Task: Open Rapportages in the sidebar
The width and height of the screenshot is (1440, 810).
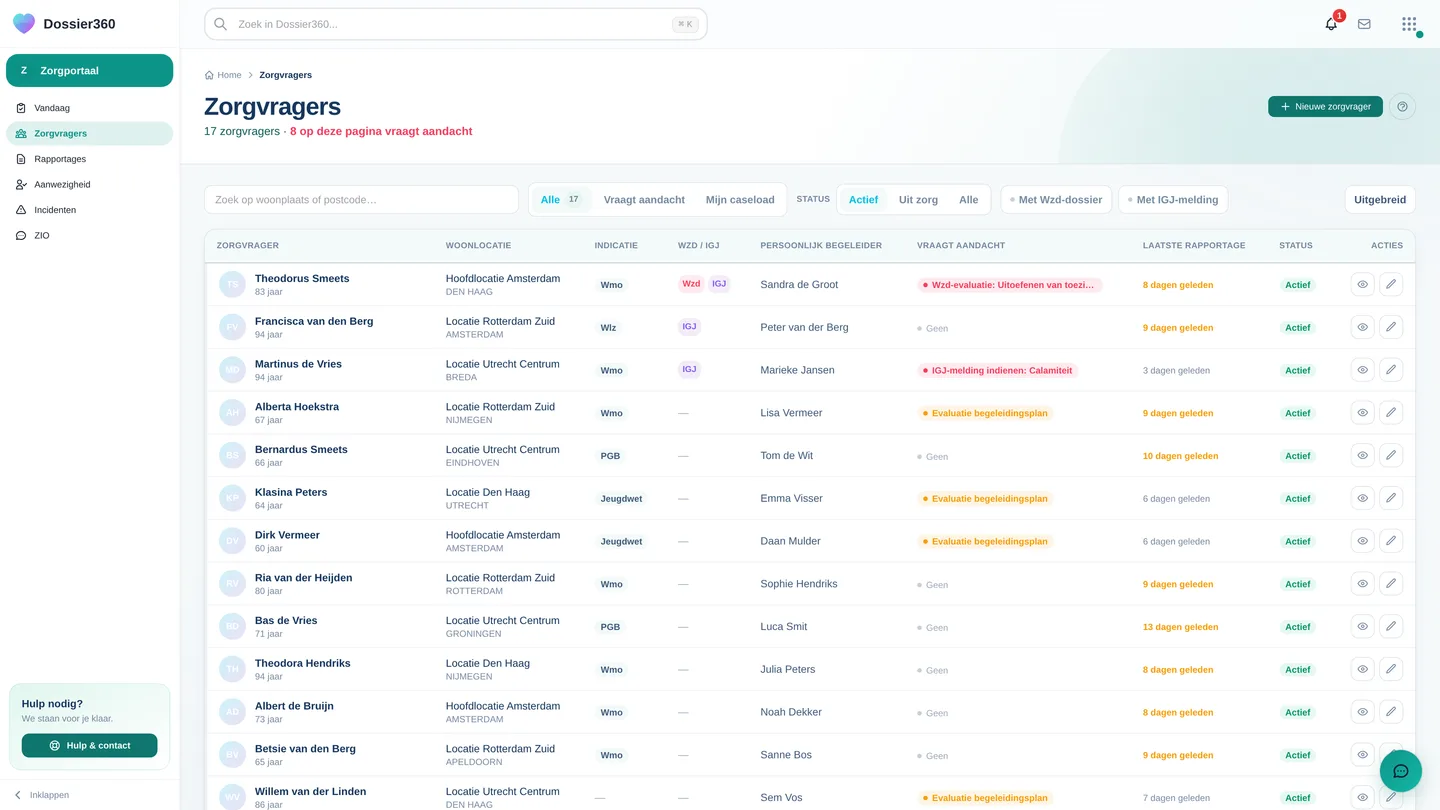Action: point(90,159)
